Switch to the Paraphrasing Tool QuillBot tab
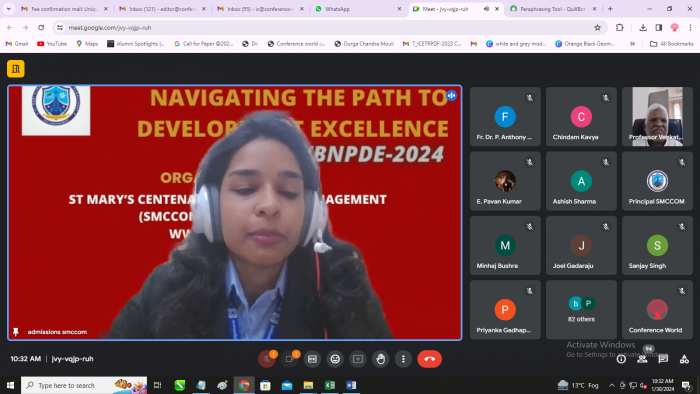Image resolution: width=700 pixels, height=394 pixels. [x=553, y=9]
